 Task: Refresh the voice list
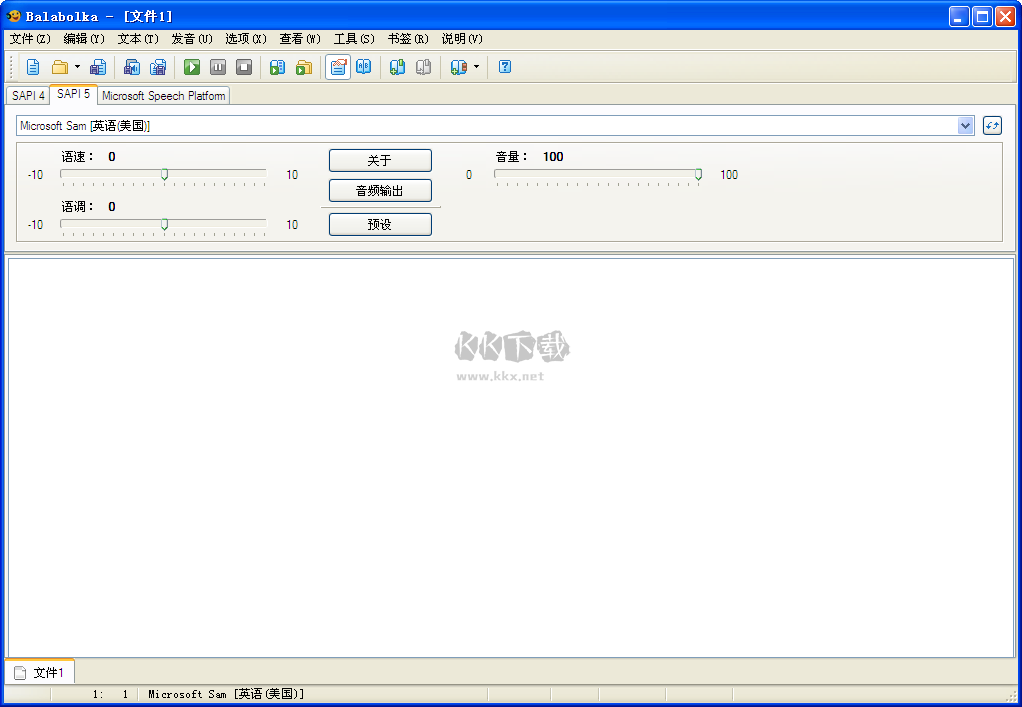[991, 125]
